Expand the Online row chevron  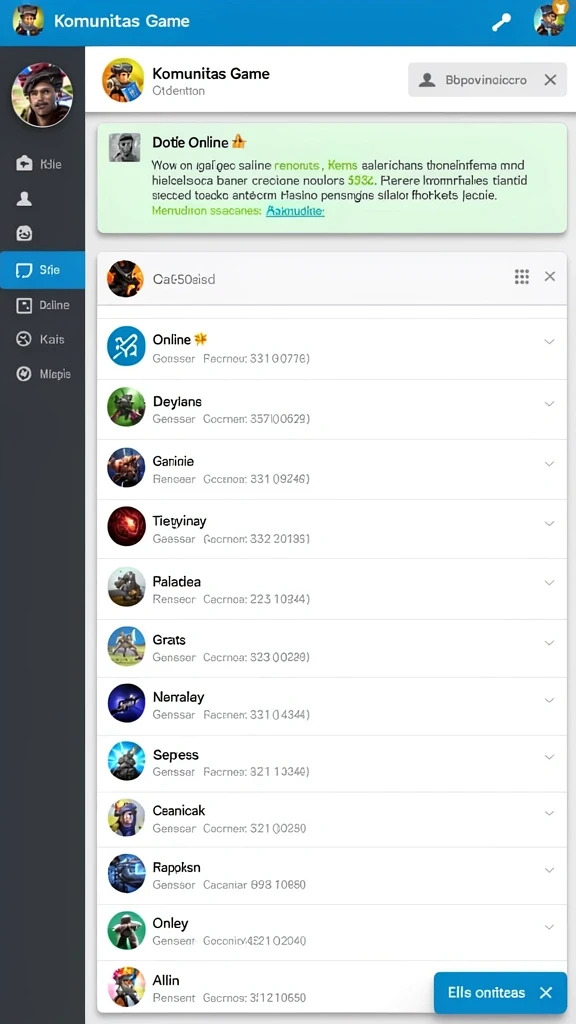[549, 342]
